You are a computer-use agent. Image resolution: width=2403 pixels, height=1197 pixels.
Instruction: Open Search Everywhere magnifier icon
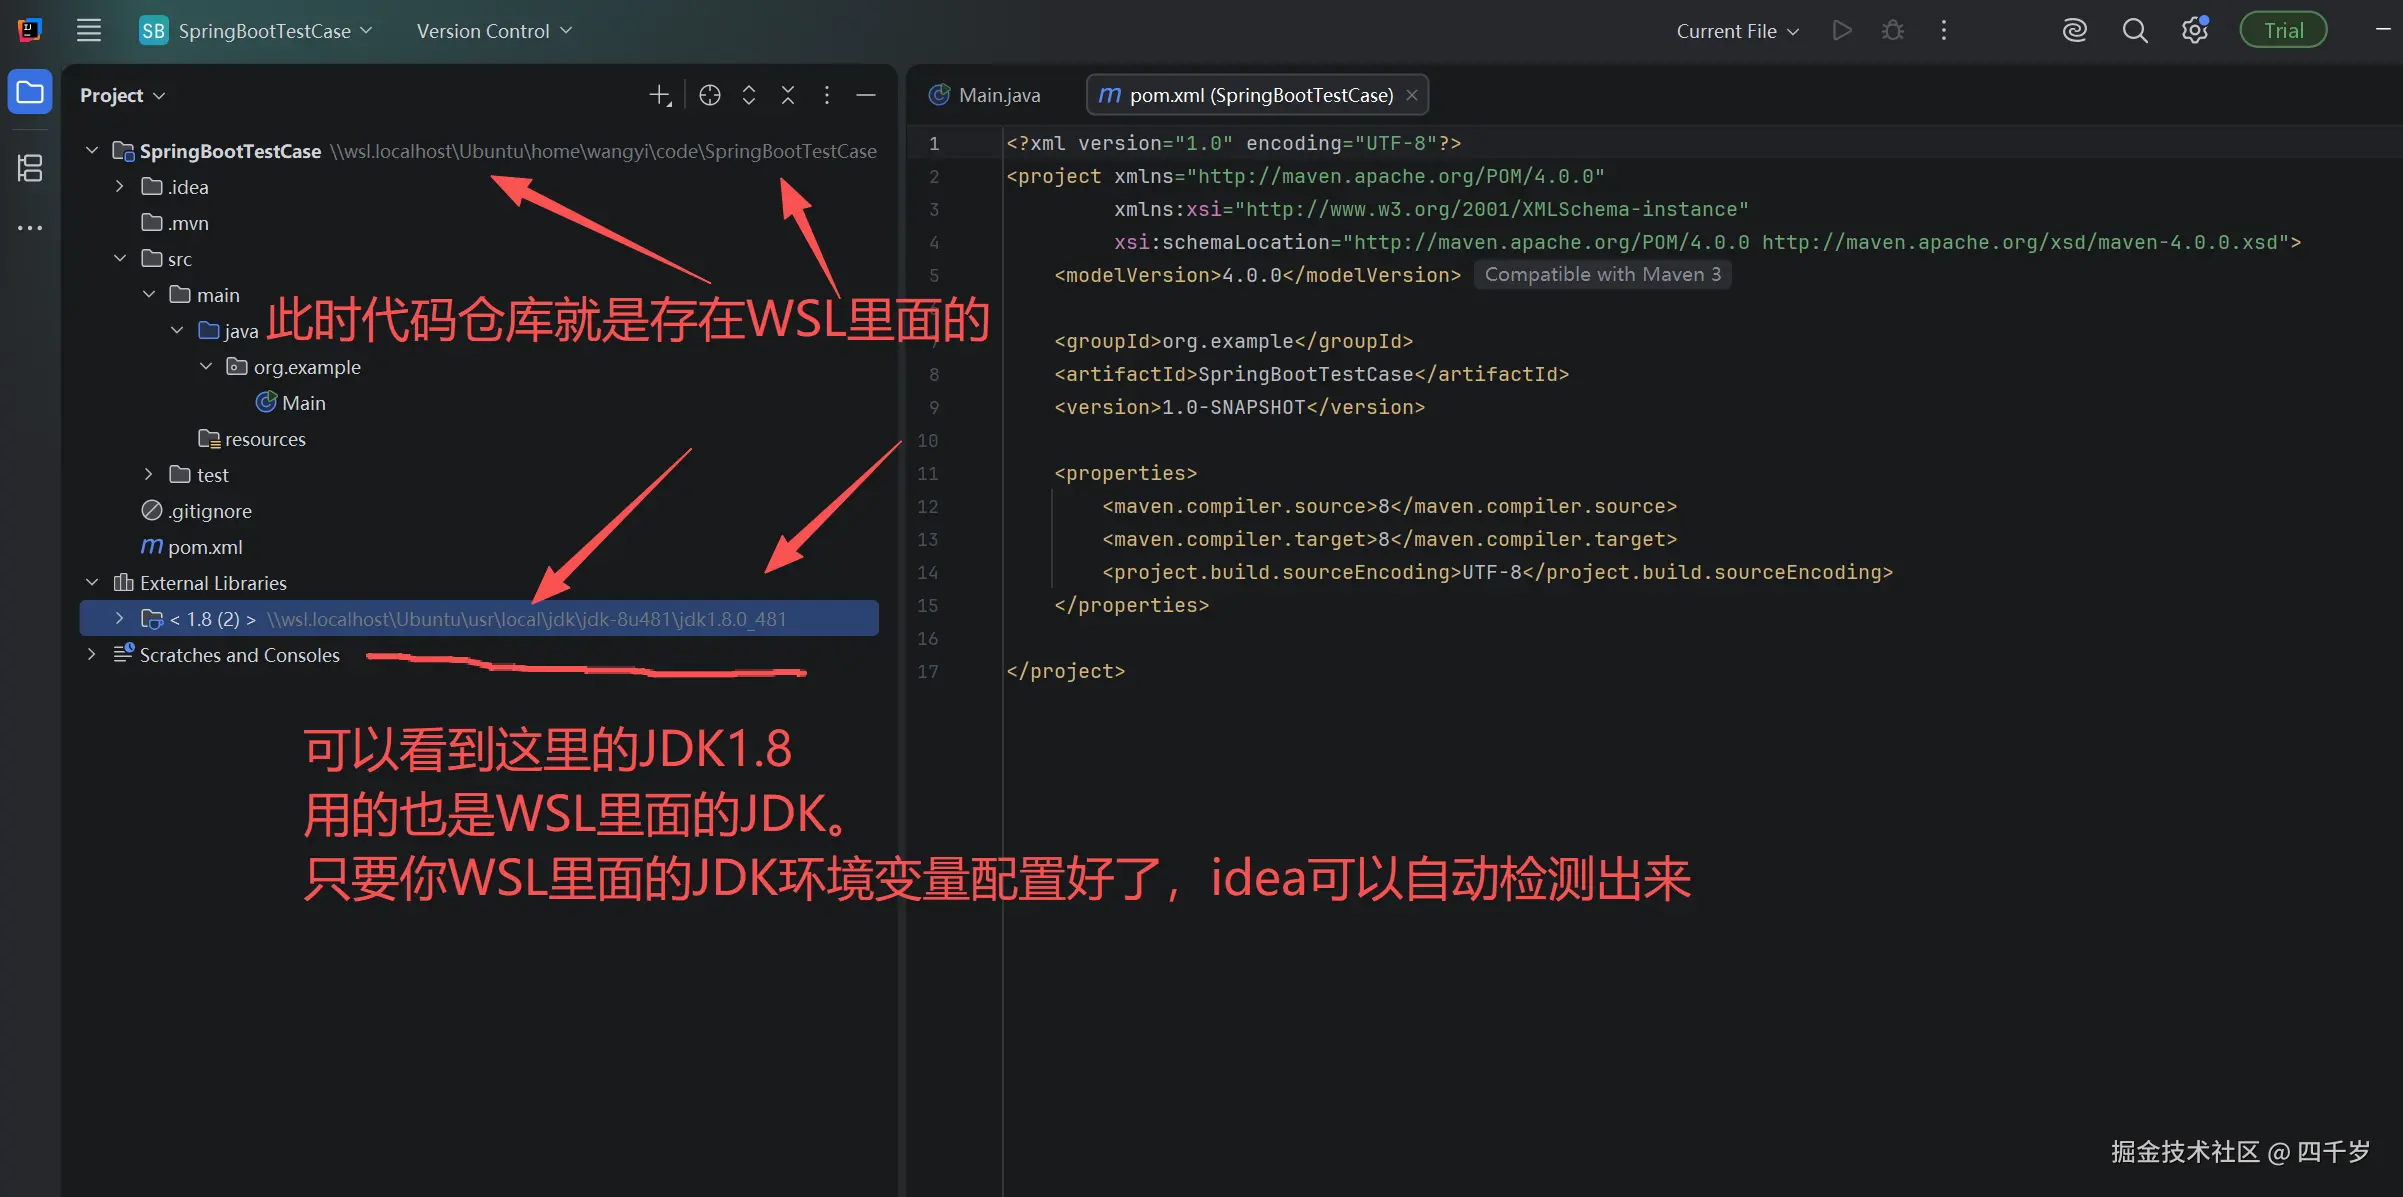(2134, 30)
